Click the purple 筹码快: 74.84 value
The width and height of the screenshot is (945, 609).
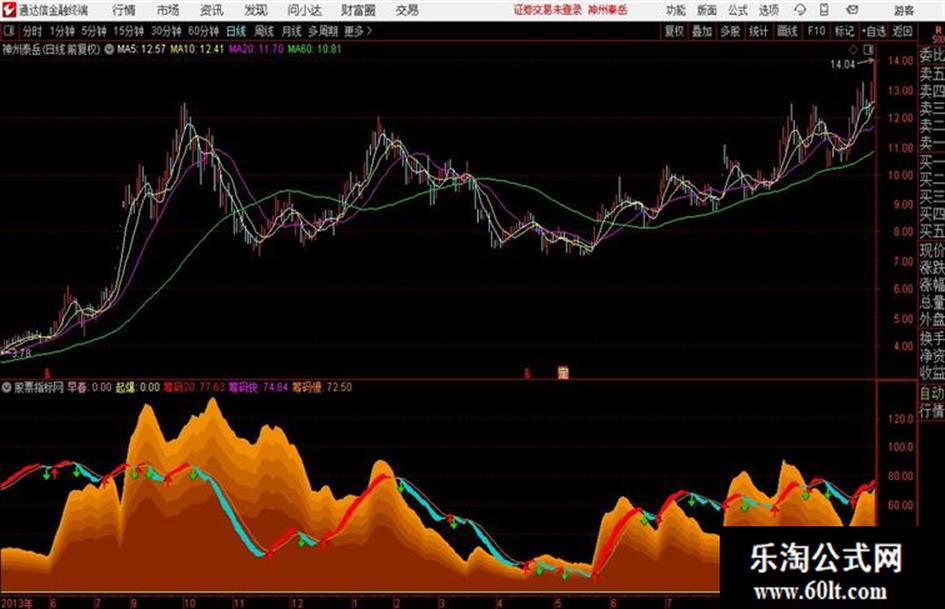(258, 387)
